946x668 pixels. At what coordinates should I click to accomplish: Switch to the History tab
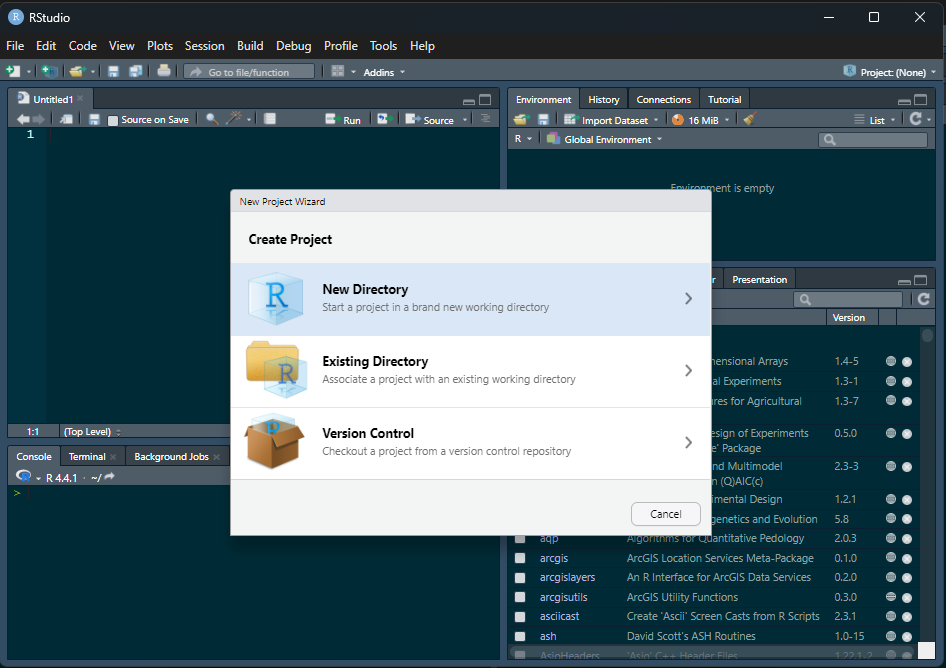click(603, 99)
